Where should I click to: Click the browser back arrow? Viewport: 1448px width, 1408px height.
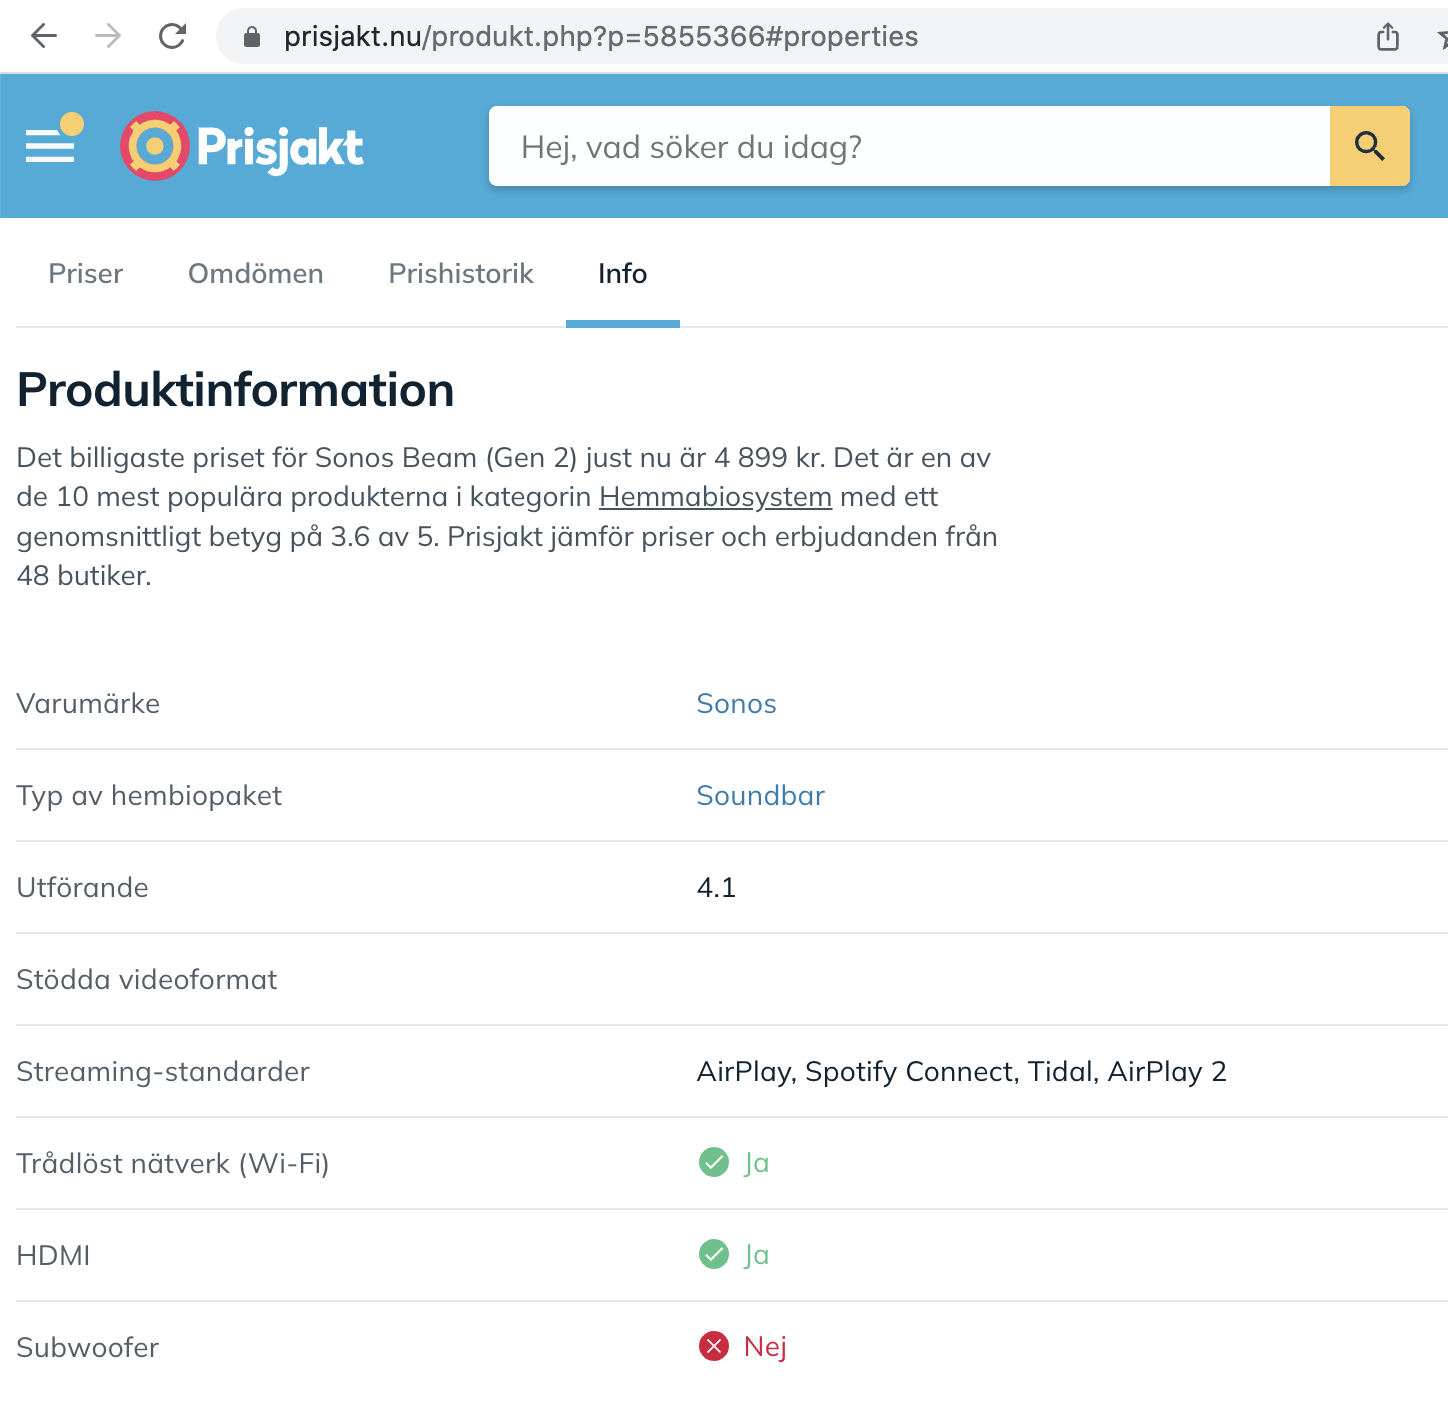pos(44,37)
